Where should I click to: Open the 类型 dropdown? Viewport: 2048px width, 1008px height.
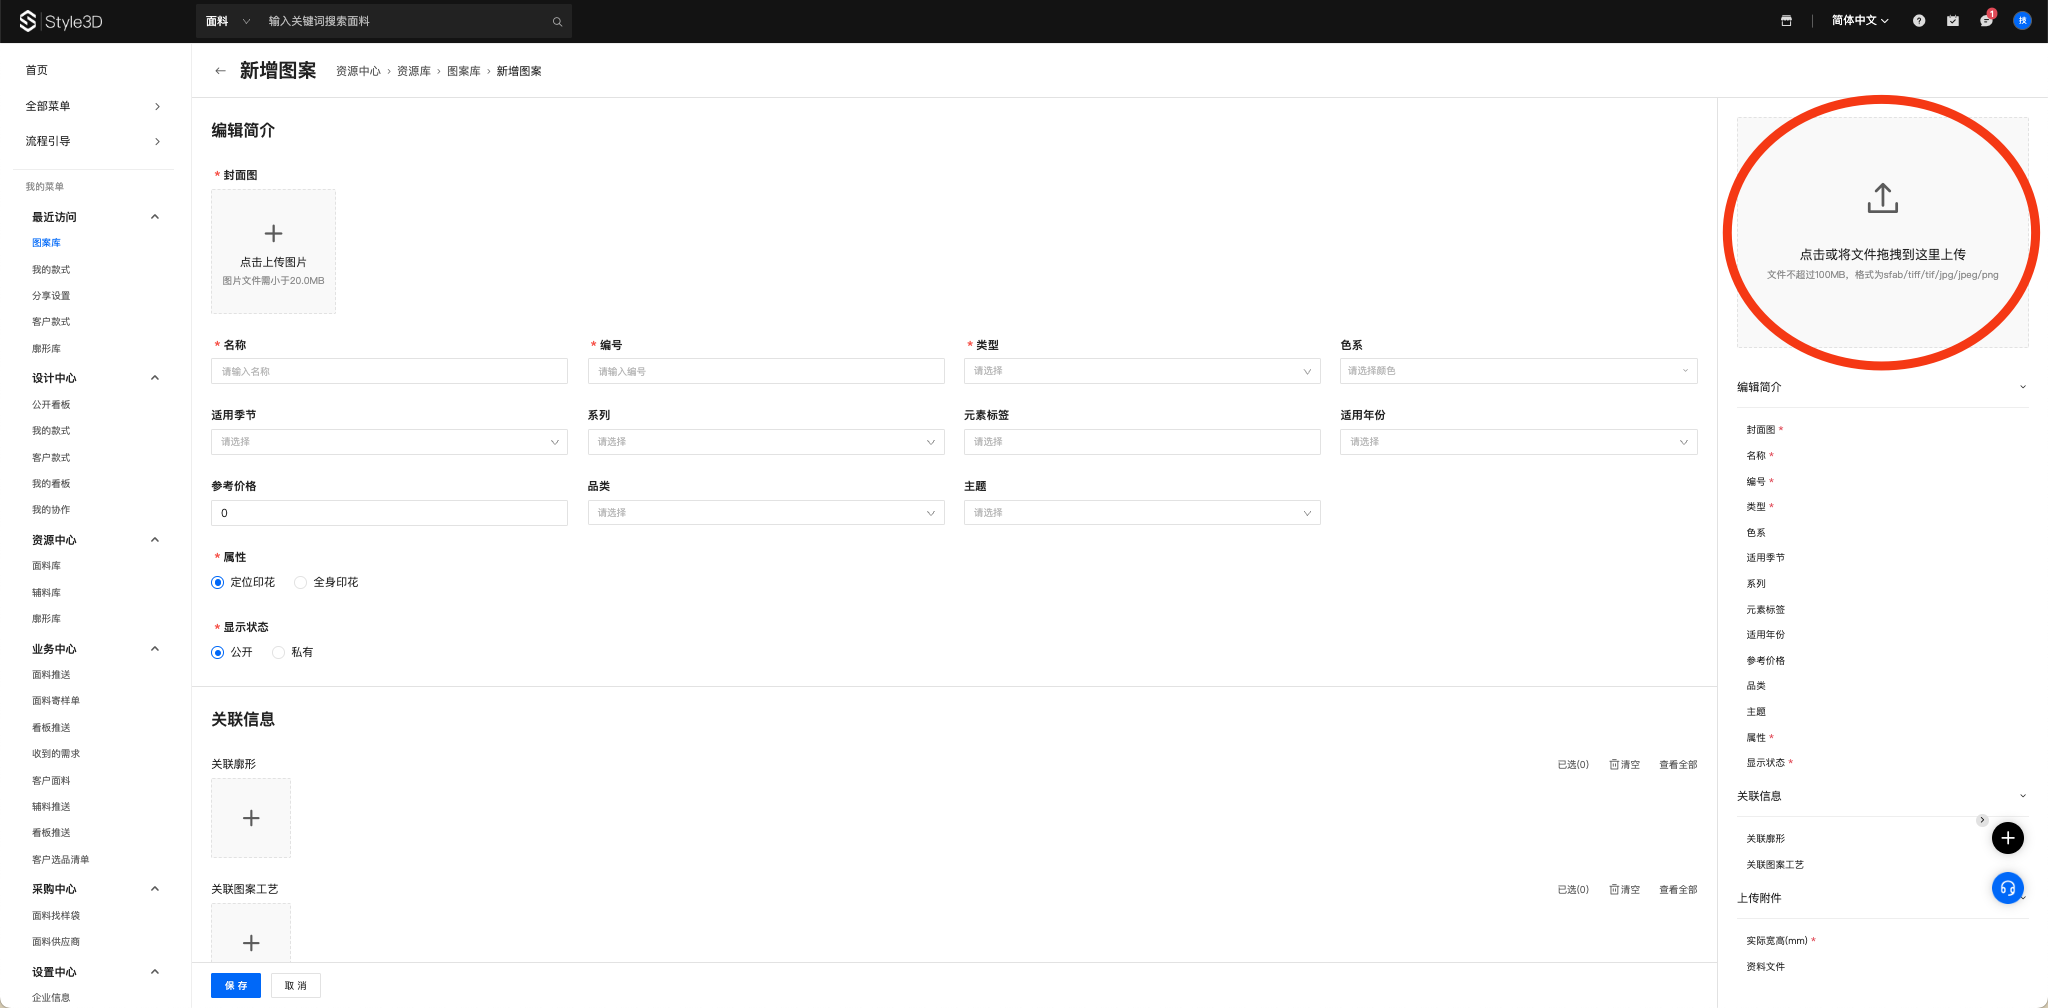tap(1141, 371)
